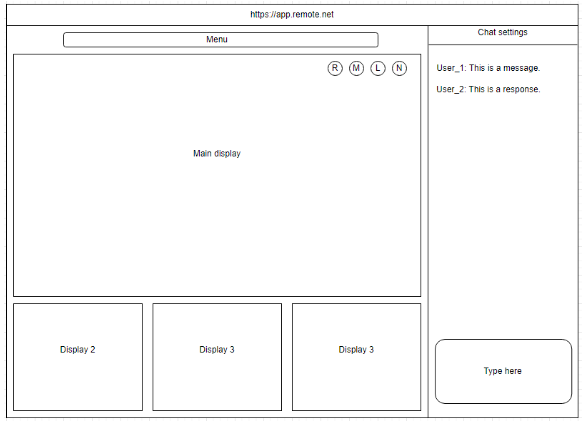Open the Chat settings header
This screenshot has height=423, width=585.
pyautogui.click(x=503, y=35)
